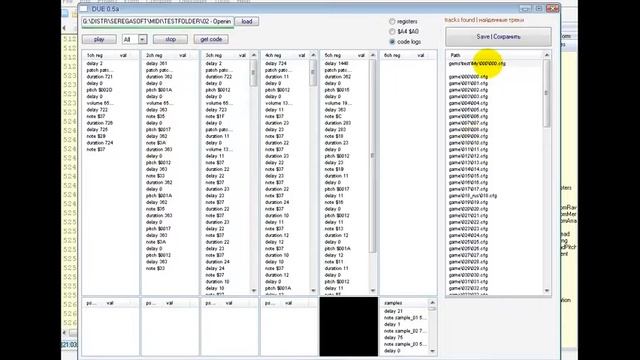Select 'pitch $002D' in 1ch list
Viewport: 640px width, 360px height.
(99, 90)
